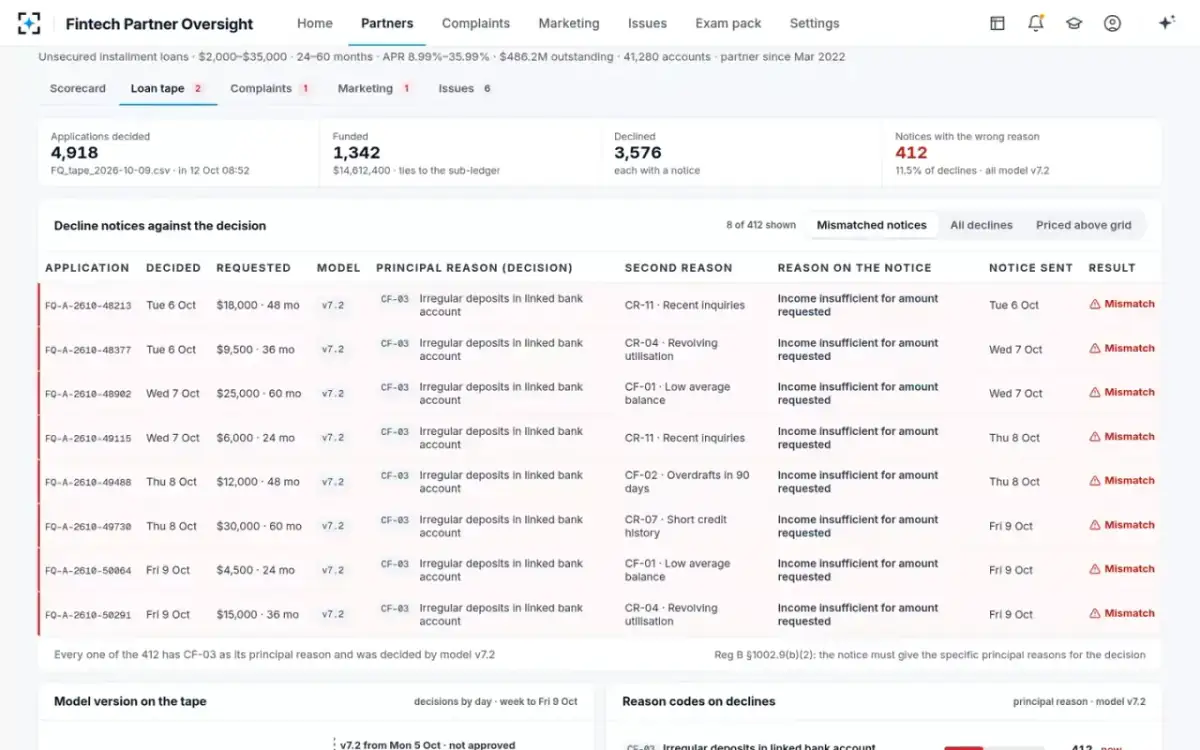1200x750 pixels.
Task: Click application ID FQ-A-2610-48902
Action: click(x=88, y=394)
